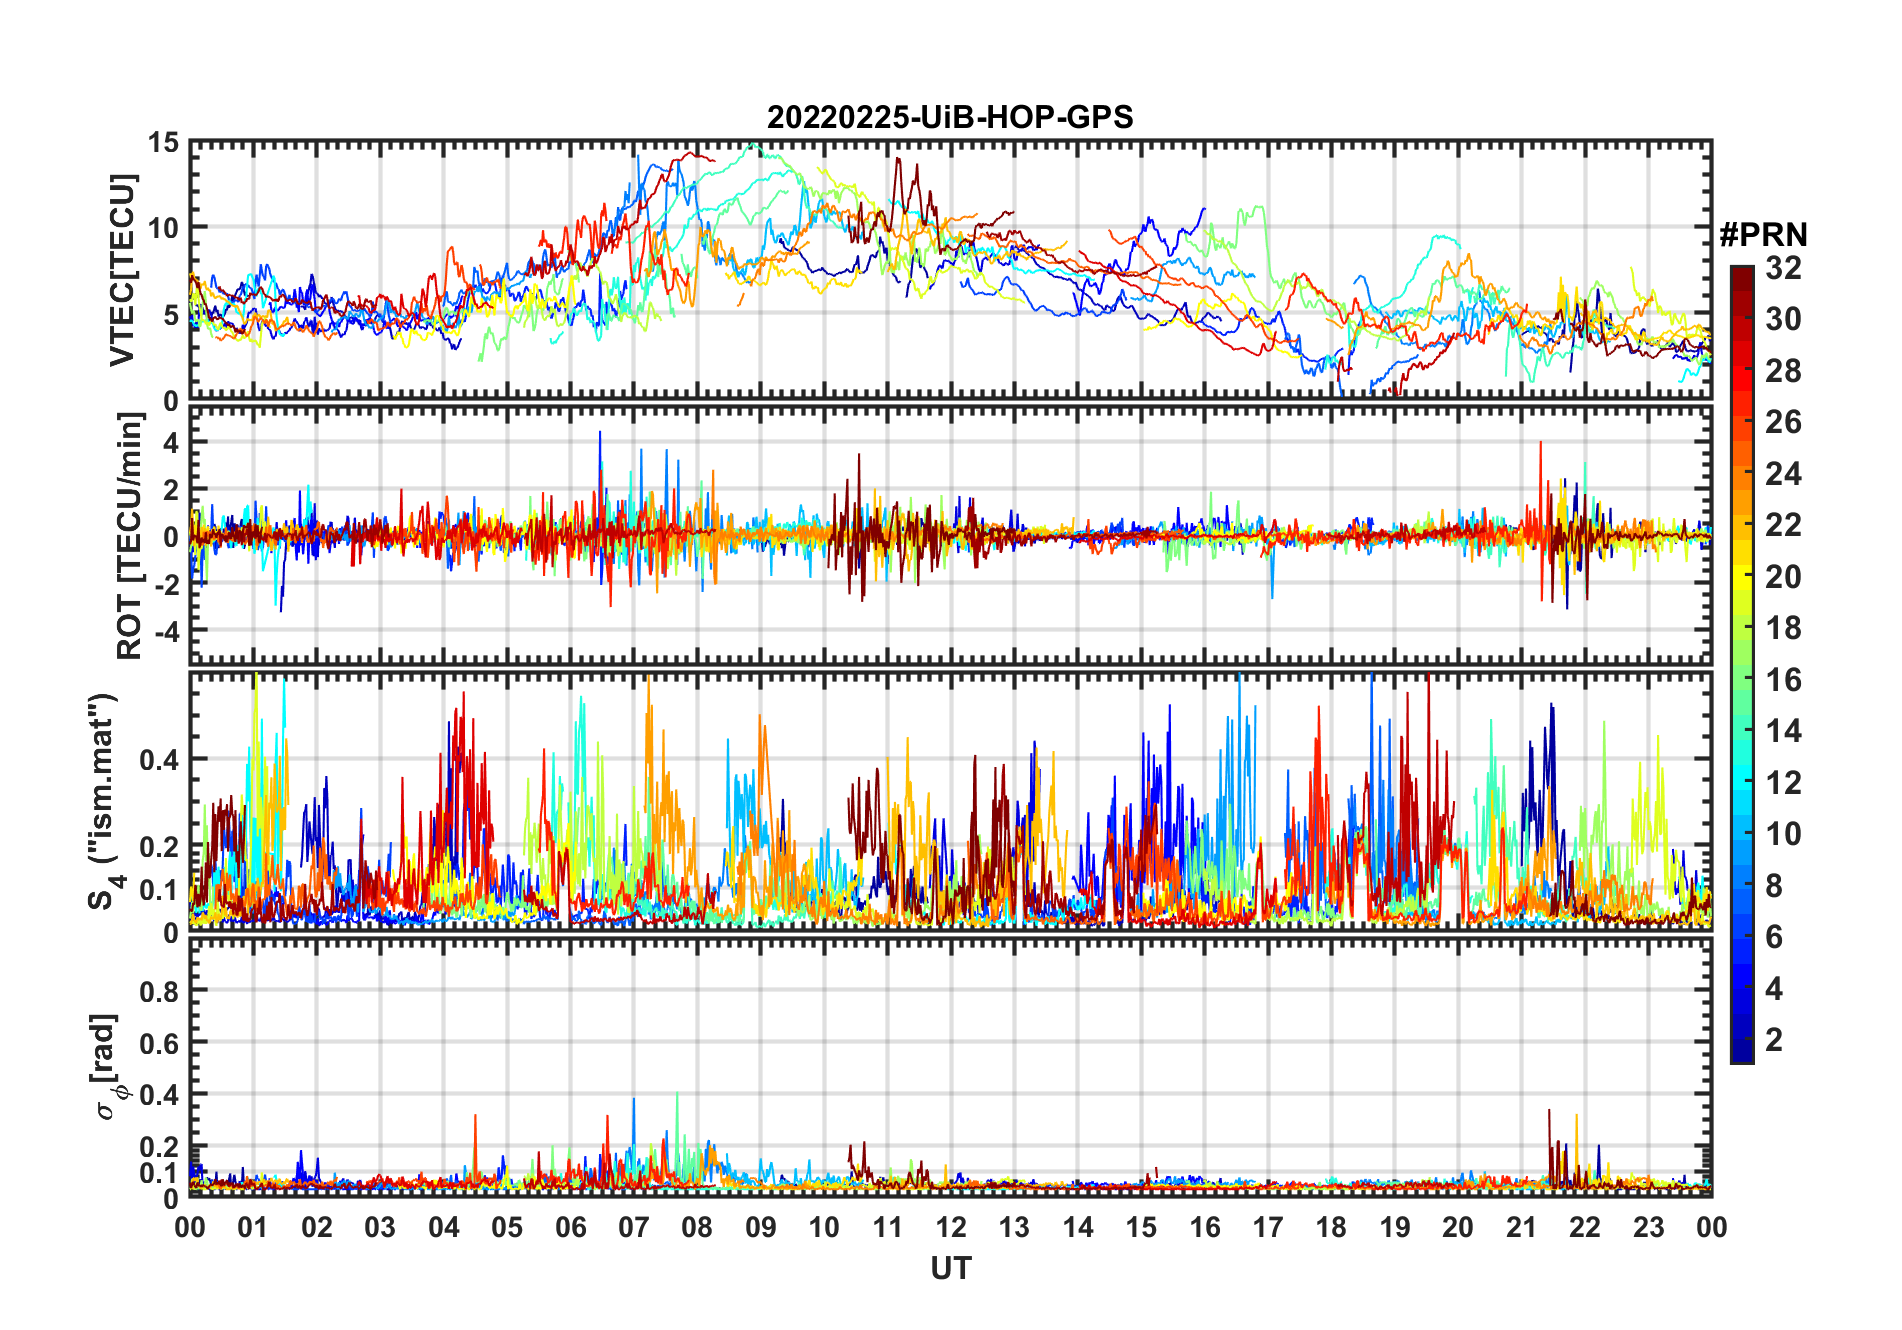Click the 0.8 tick on the σφ axis

click(x=159, y=991)
